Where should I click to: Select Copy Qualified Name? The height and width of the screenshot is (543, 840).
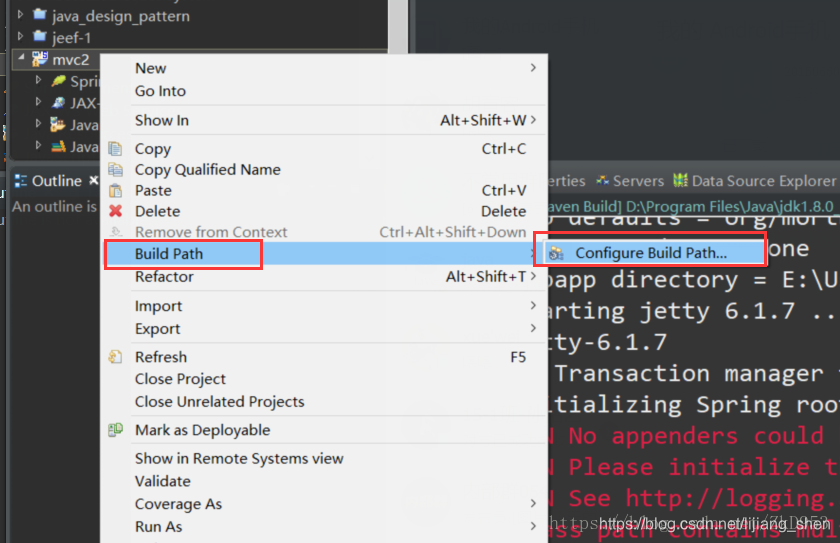coord(324,169)
